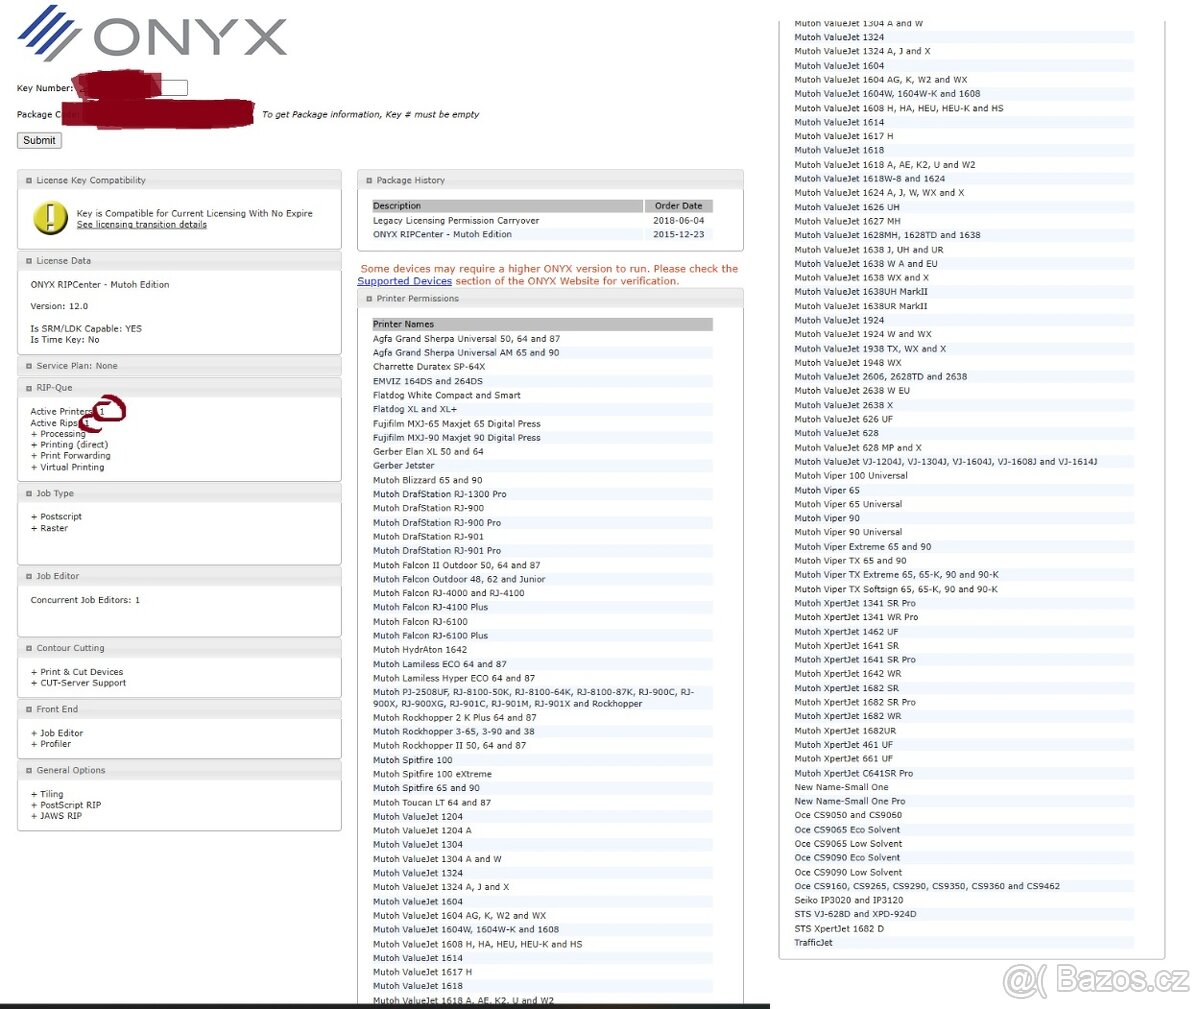
Task: Click 'Is SRM/LDK Capable: YES'
Action: (x=86, y=329)
